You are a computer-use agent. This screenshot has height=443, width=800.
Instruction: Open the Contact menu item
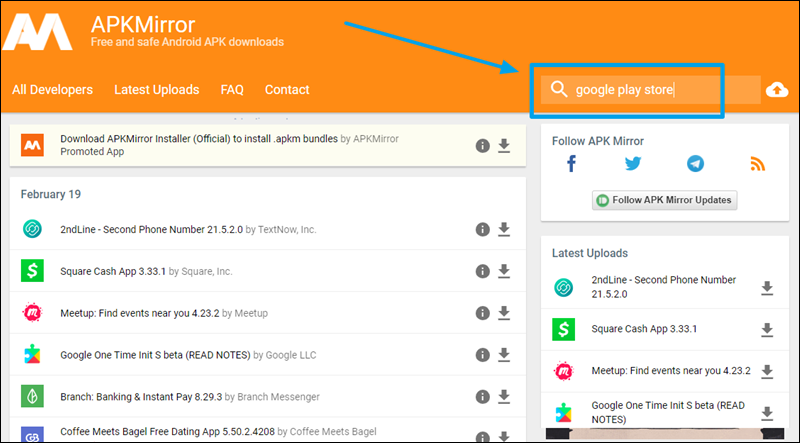coord(287,90)
